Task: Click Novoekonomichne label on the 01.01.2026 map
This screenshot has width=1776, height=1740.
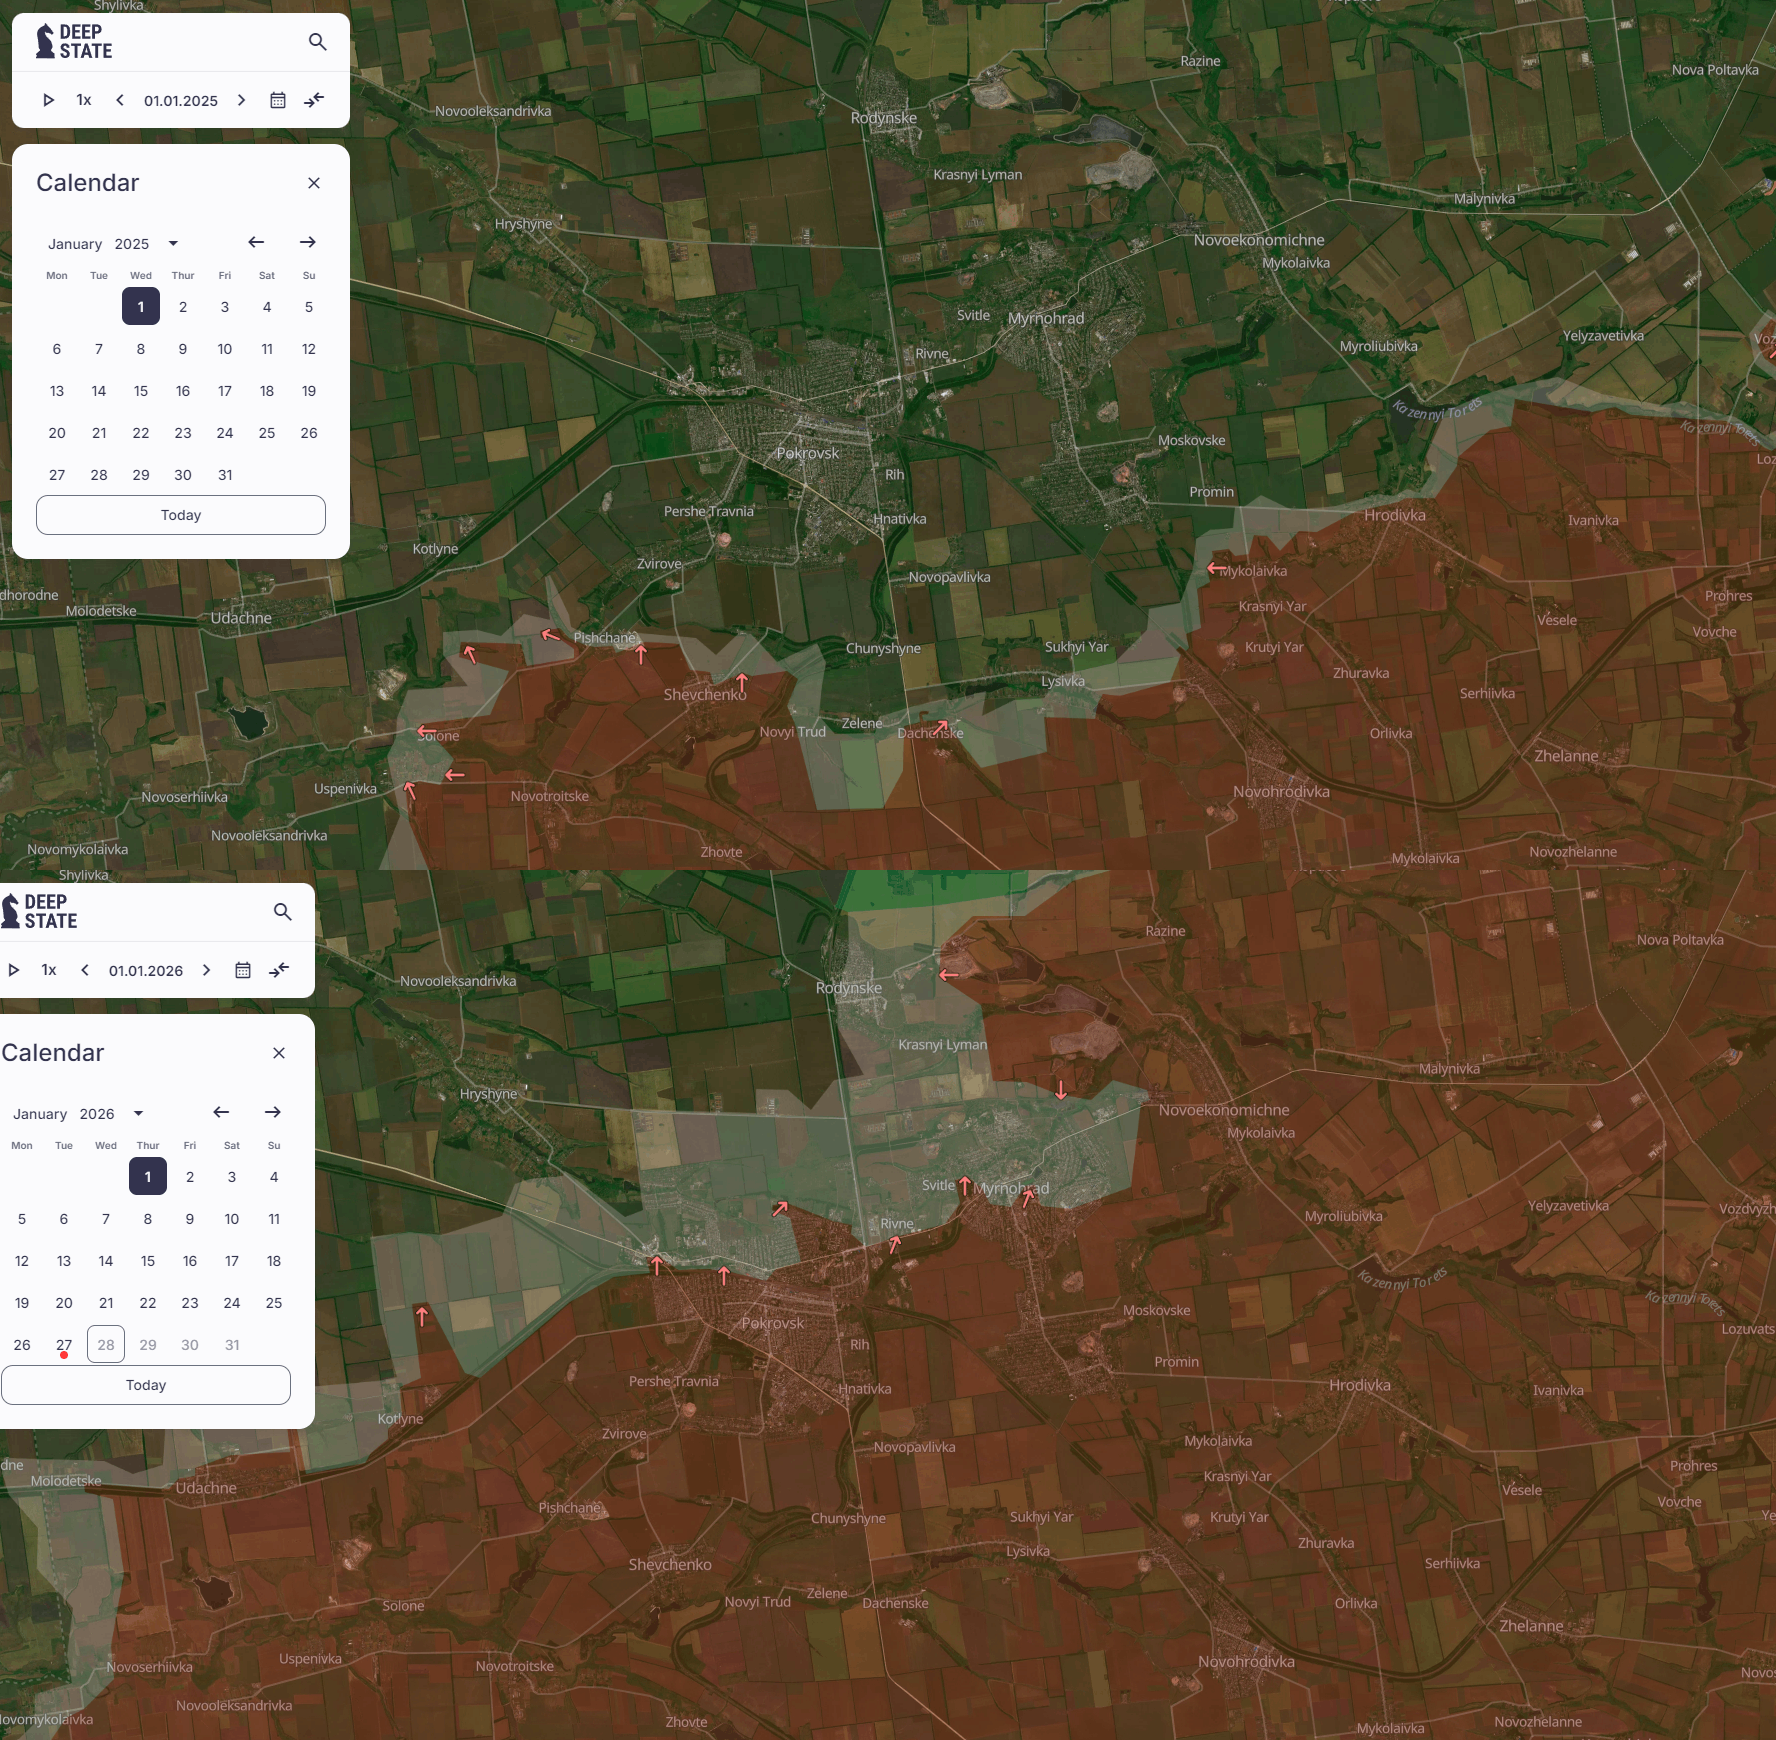Action: (x=1224, y=1110)
